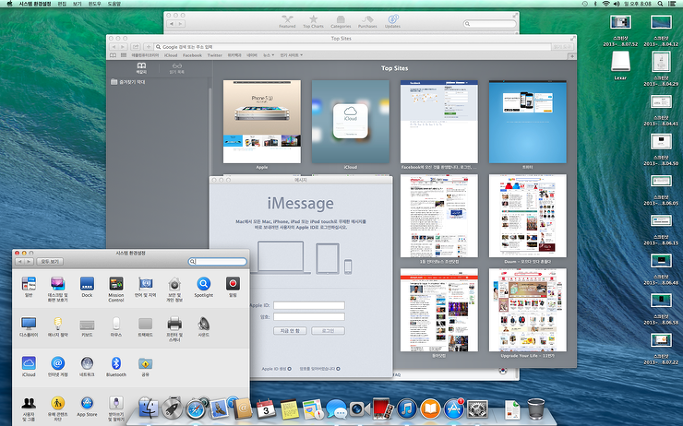This screenshot has width=683, height=426.
Task: Open the energy saver lightbulb pane
Action: 57,326
